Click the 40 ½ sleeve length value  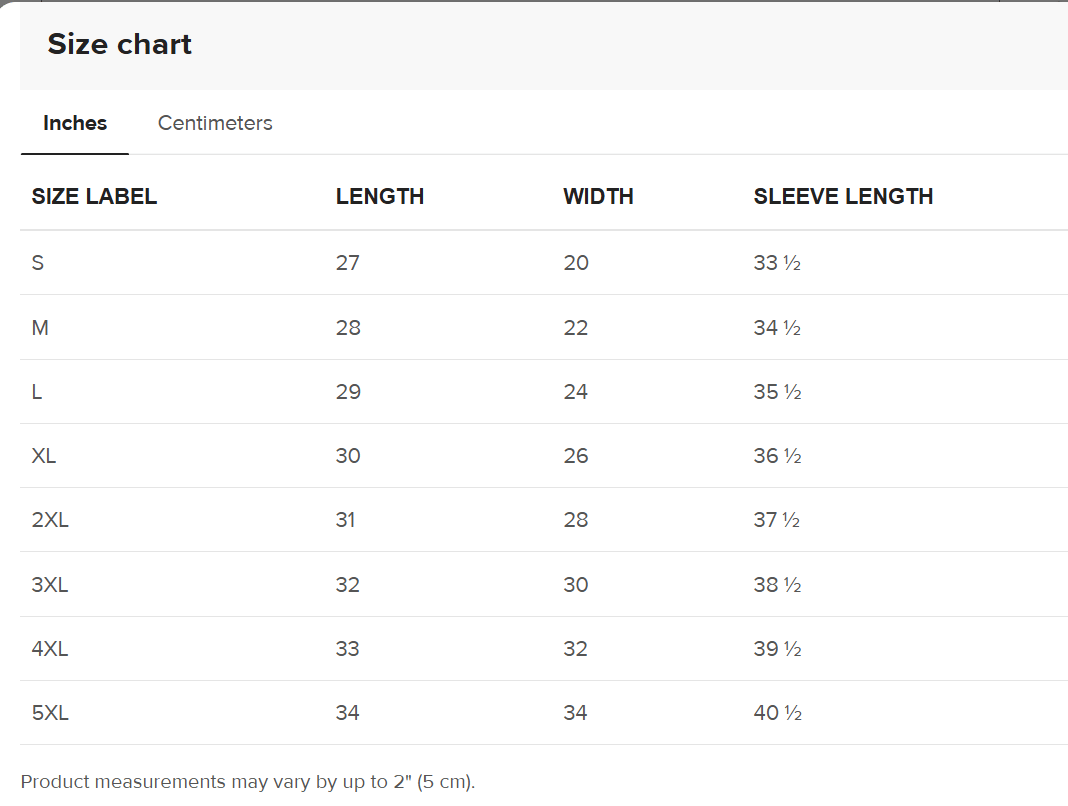pos(777,713)
